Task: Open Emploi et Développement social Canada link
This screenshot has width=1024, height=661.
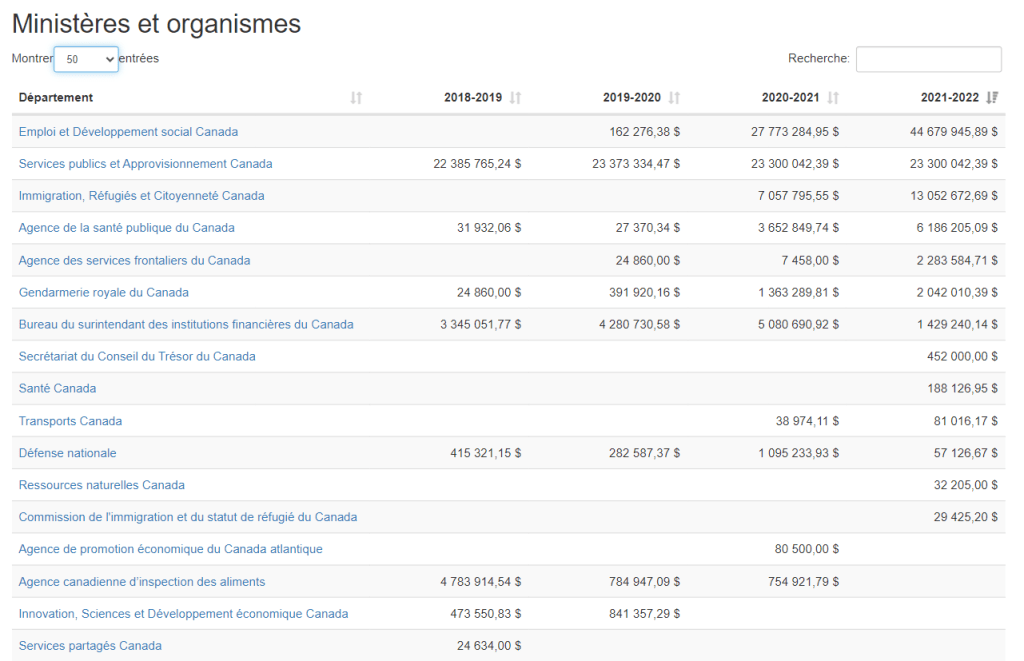Action: [x=128, y=132]
